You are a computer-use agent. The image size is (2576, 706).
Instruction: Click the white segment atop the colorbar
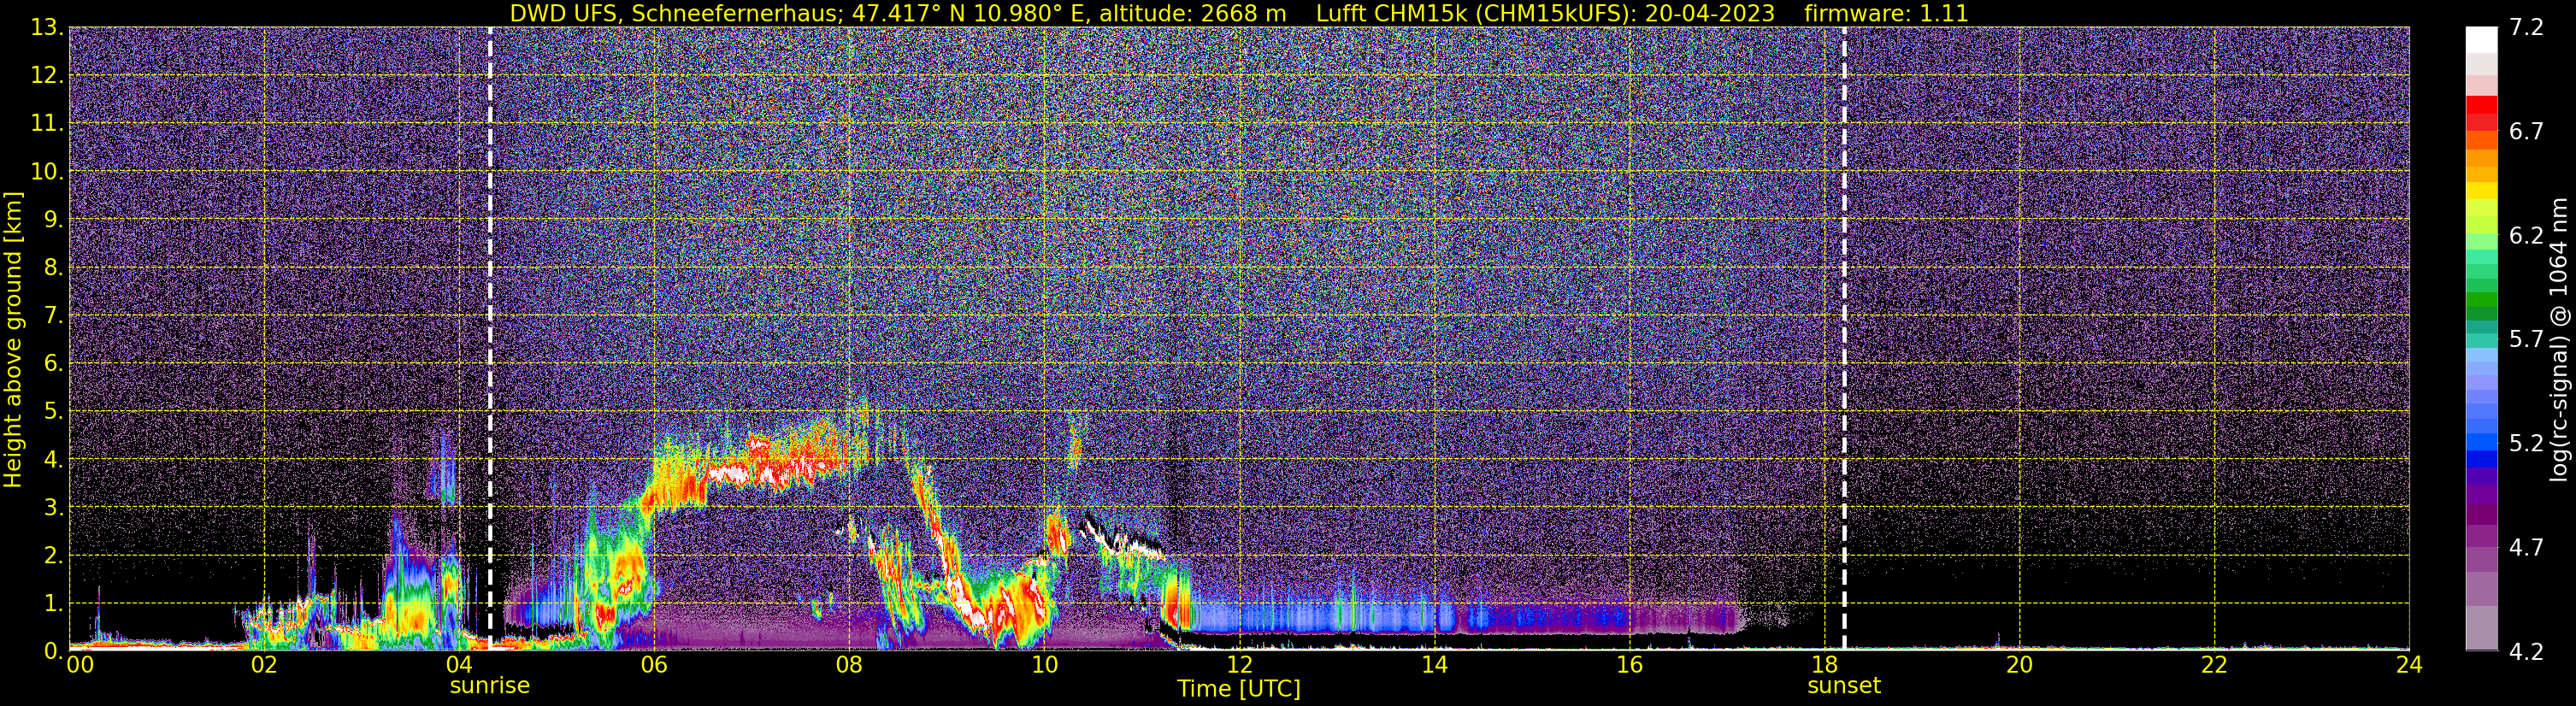point(2481,40)
